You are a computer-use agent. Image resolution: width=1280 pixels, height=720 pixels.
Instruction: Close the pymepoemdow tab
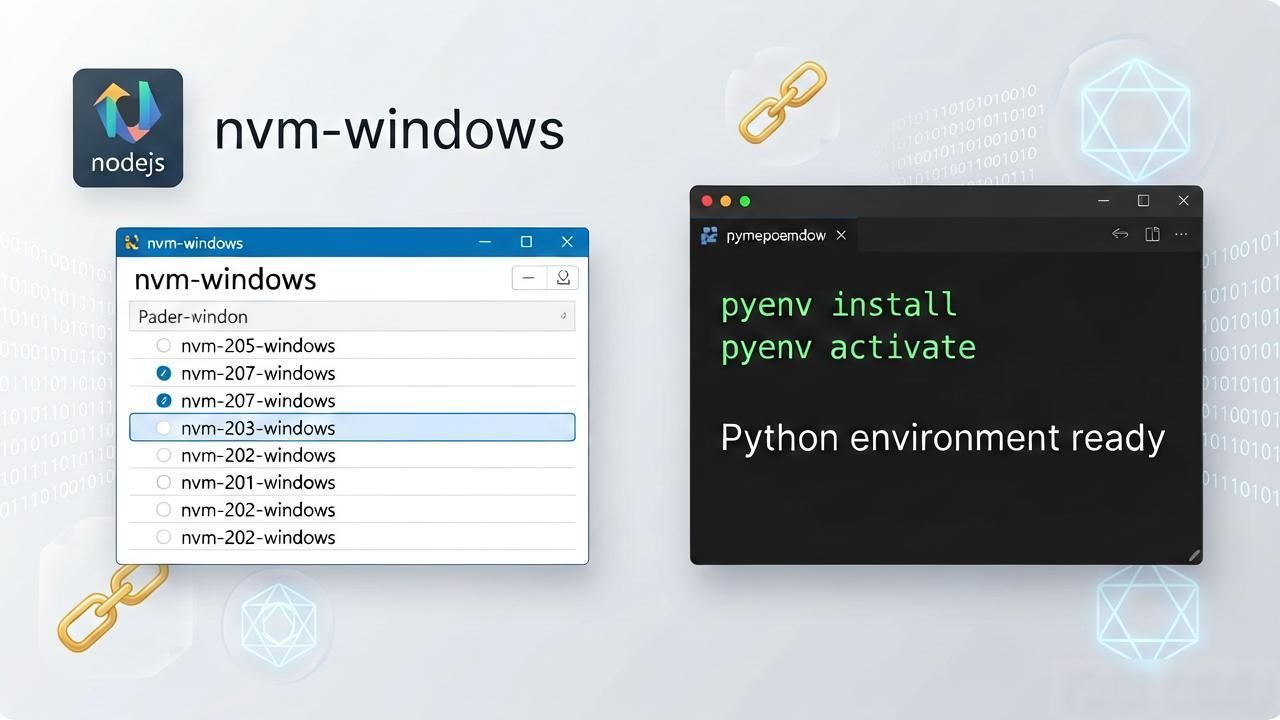tap(841, 235)
